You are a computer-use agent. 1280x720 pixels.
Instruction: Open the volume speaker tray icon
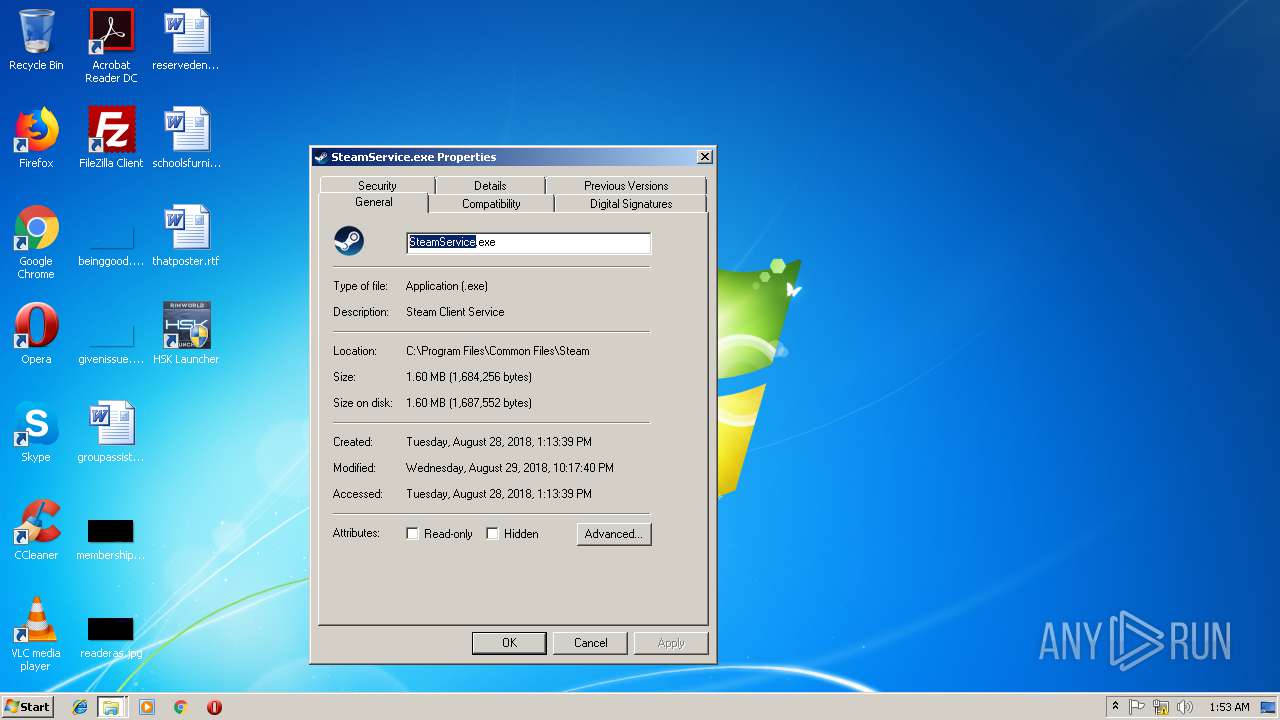[x=1185, y=707]
